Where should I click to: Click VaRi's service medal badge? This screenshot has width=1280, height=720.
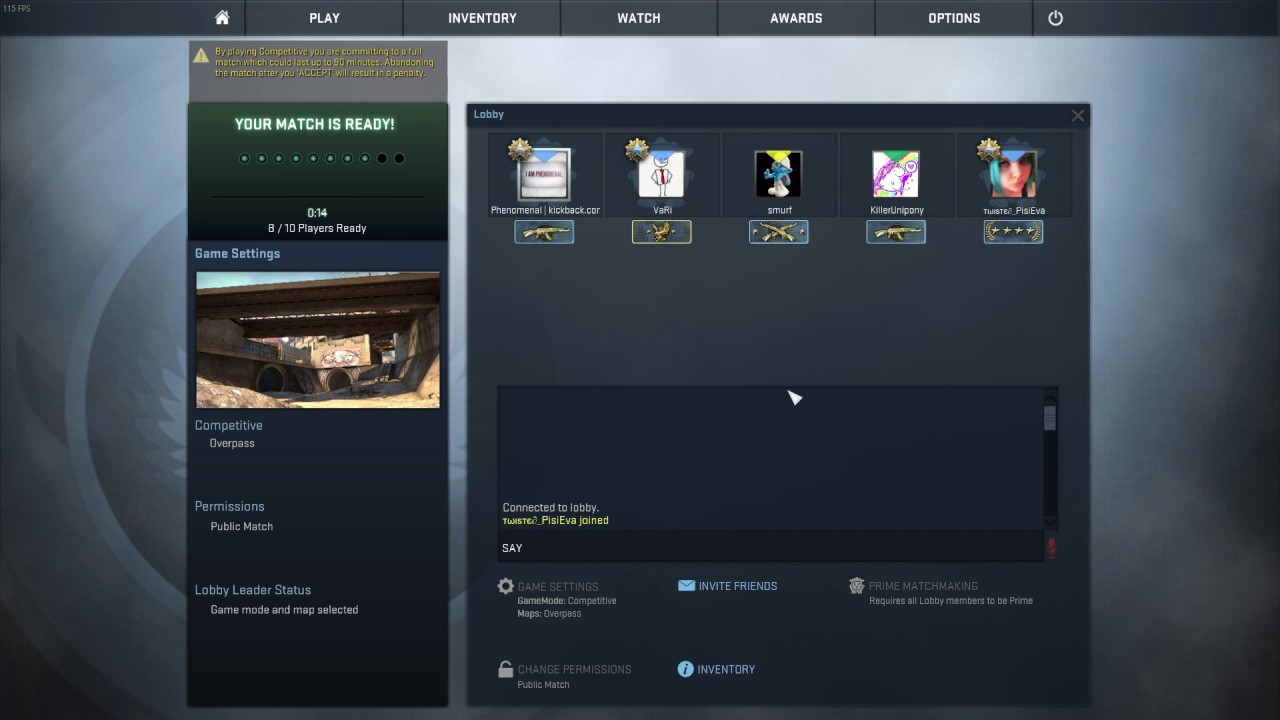click(637, 150)
